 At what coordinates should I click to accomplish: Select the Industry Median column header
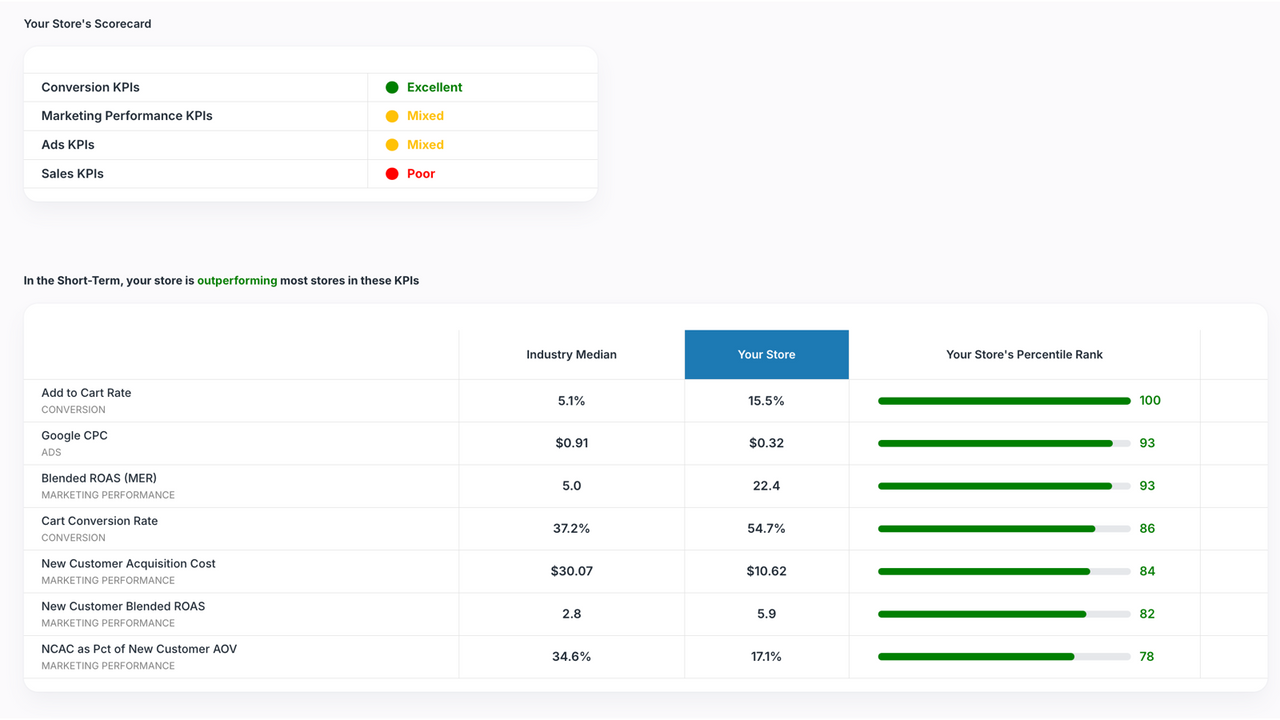571,354
